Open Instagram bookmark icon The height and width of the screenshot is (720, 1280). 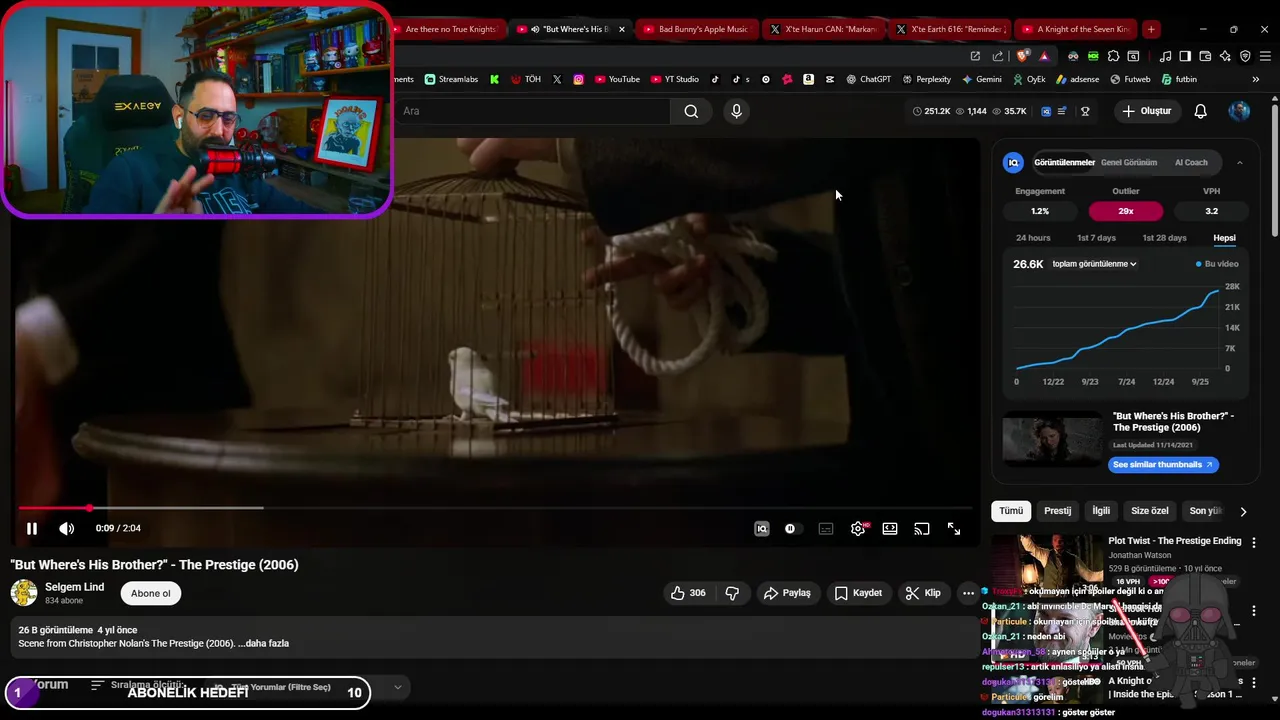578,79
